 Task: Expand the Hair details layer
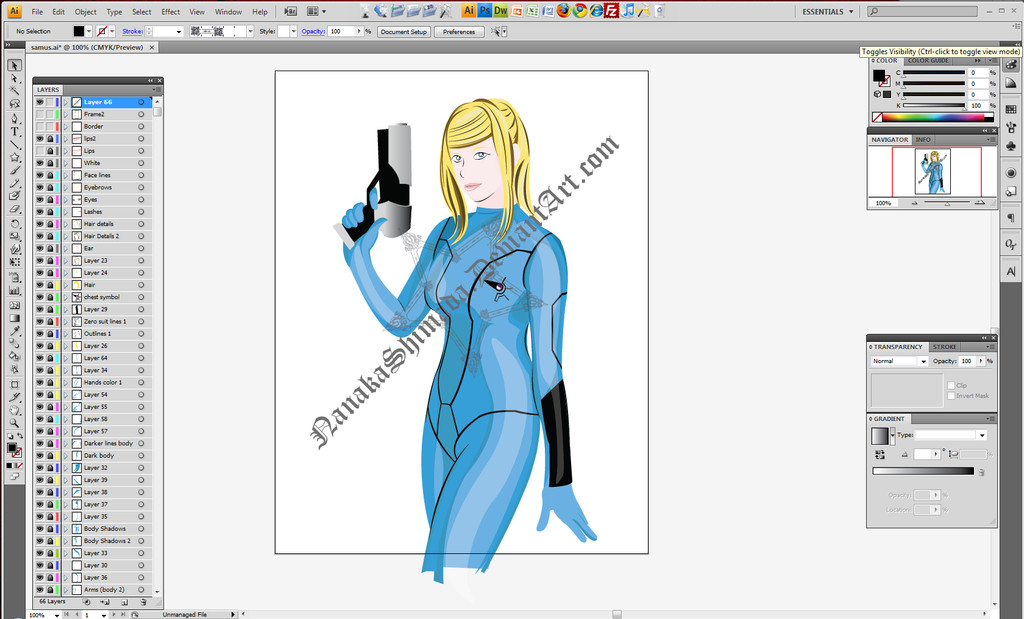click(x=65, y=224)
